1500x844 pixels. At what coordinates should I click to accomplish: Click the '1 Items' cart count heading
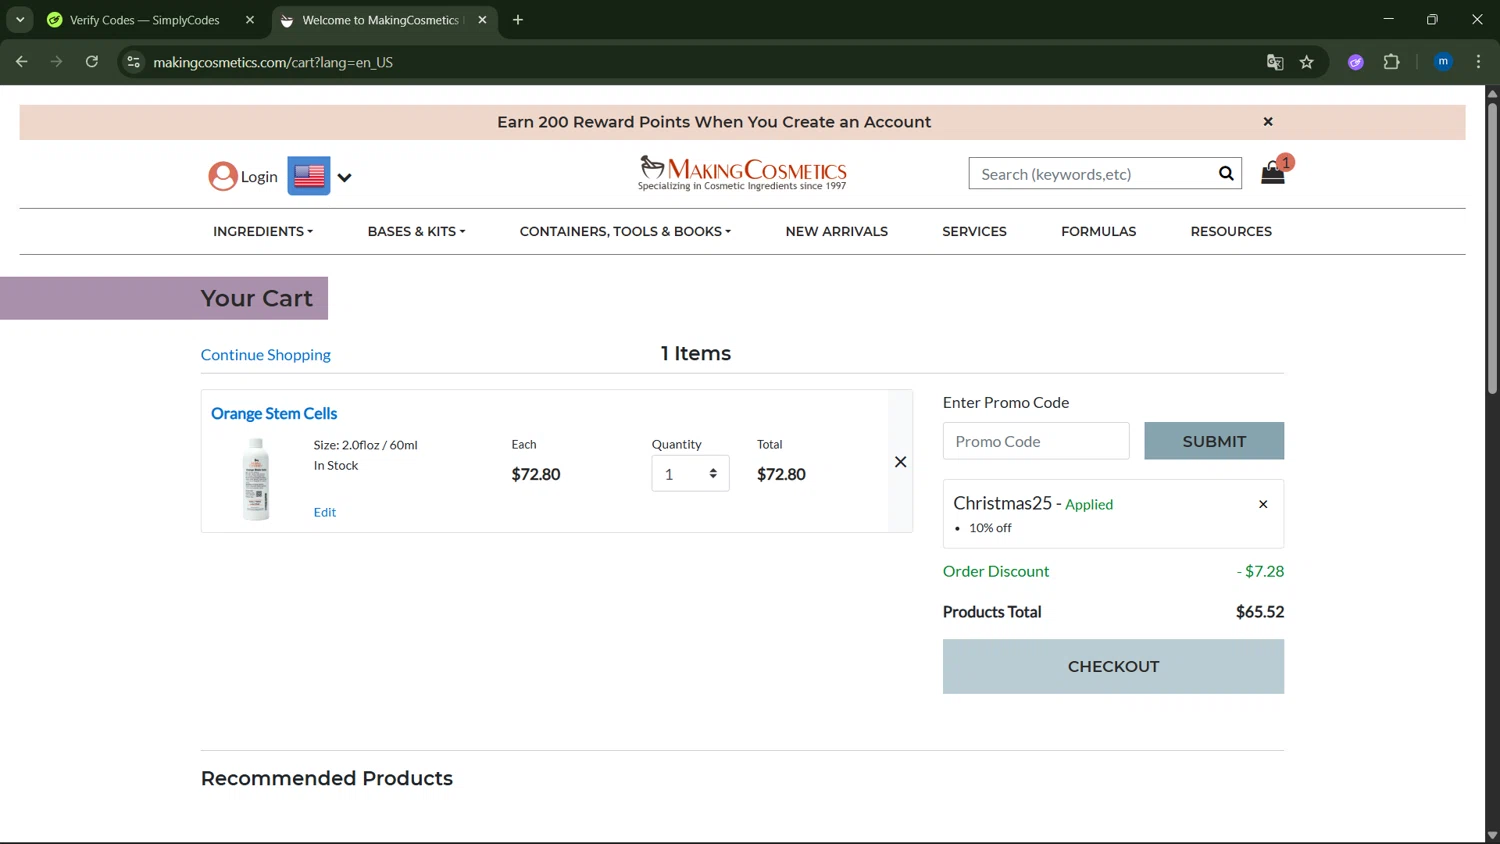tap(696, 354)
